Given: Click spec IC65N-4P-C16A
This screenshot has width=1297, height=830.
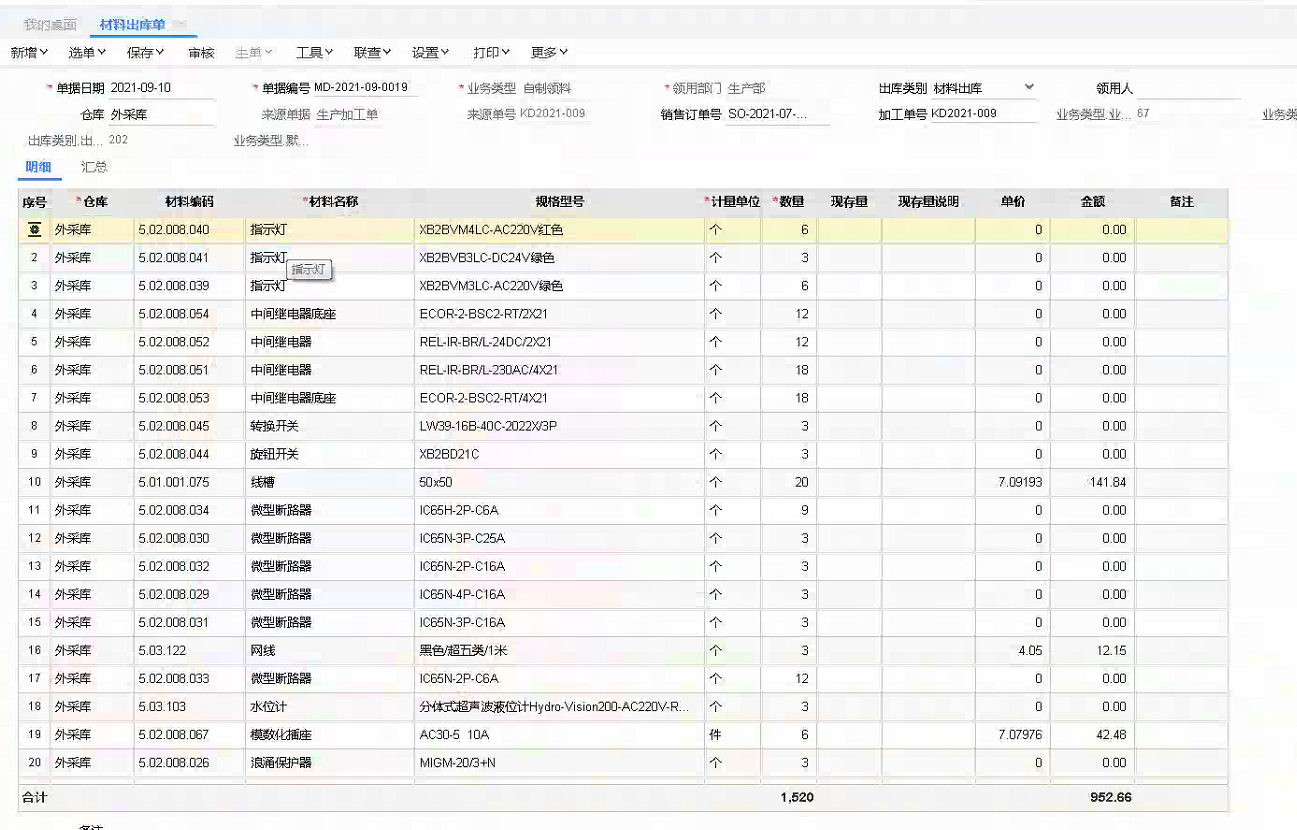Looking at the screenshot, I should coord(559,594).
